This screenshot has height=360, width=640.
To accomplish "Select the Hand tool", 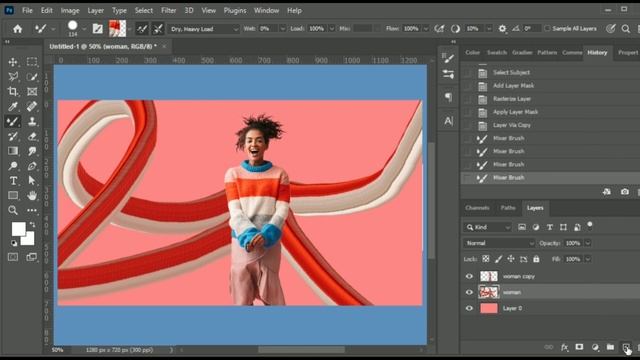I will tap(32, 196).
